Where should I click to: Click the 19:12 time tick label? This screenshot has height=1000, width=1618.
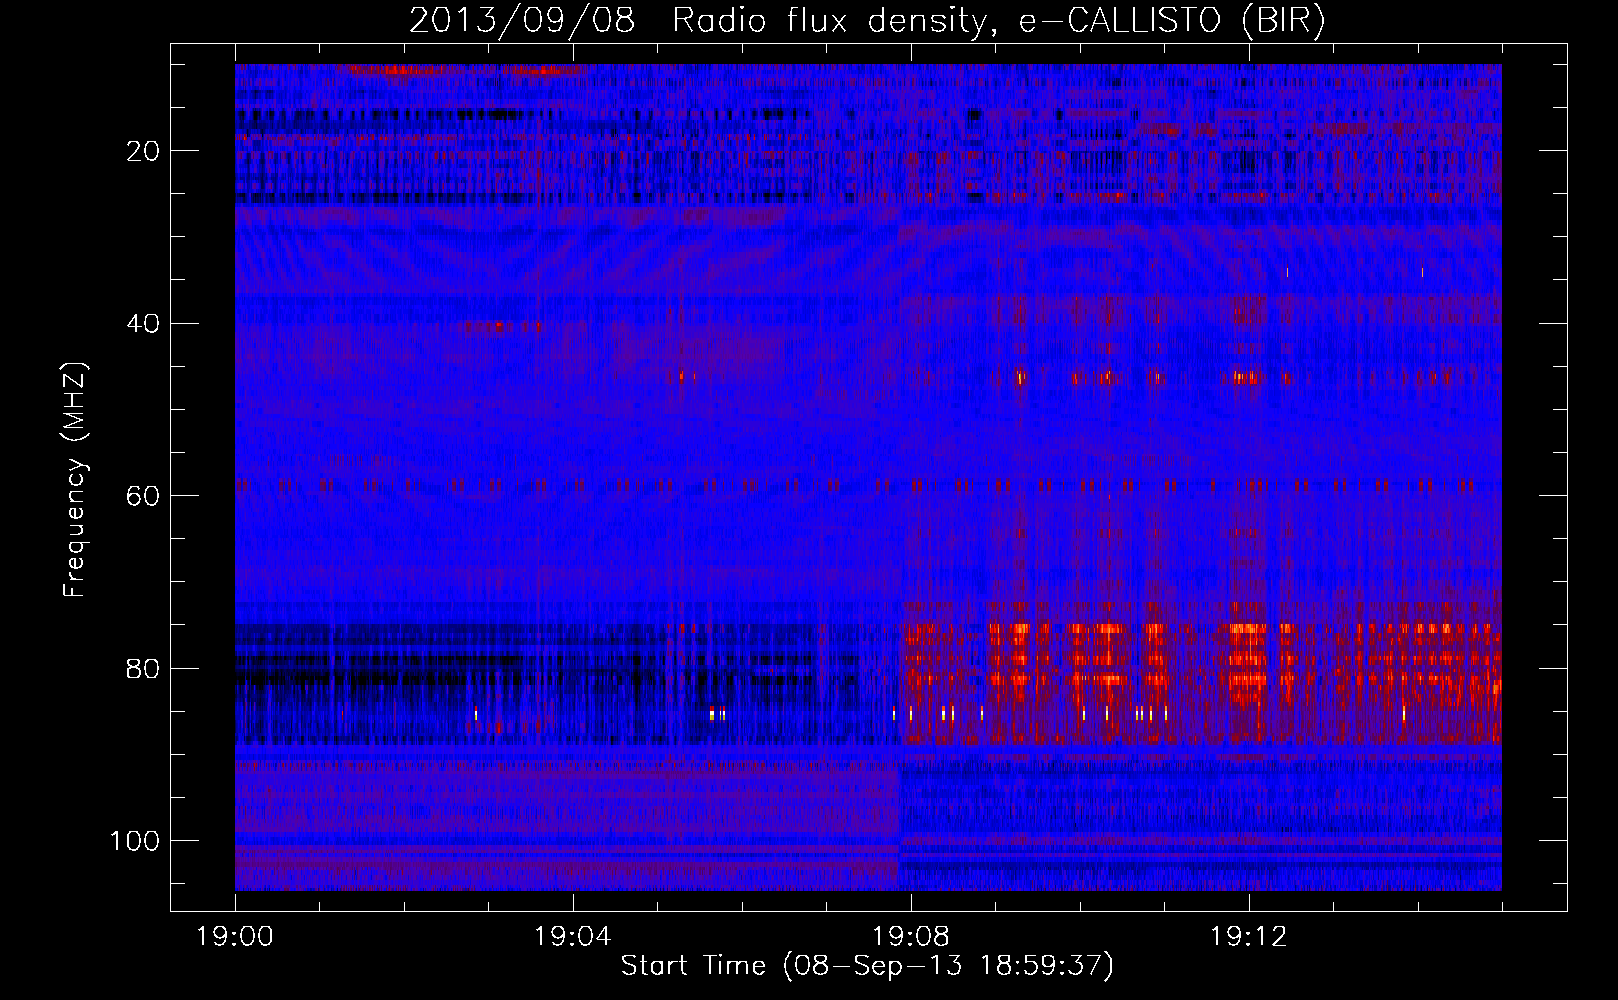pos(1248,937)
